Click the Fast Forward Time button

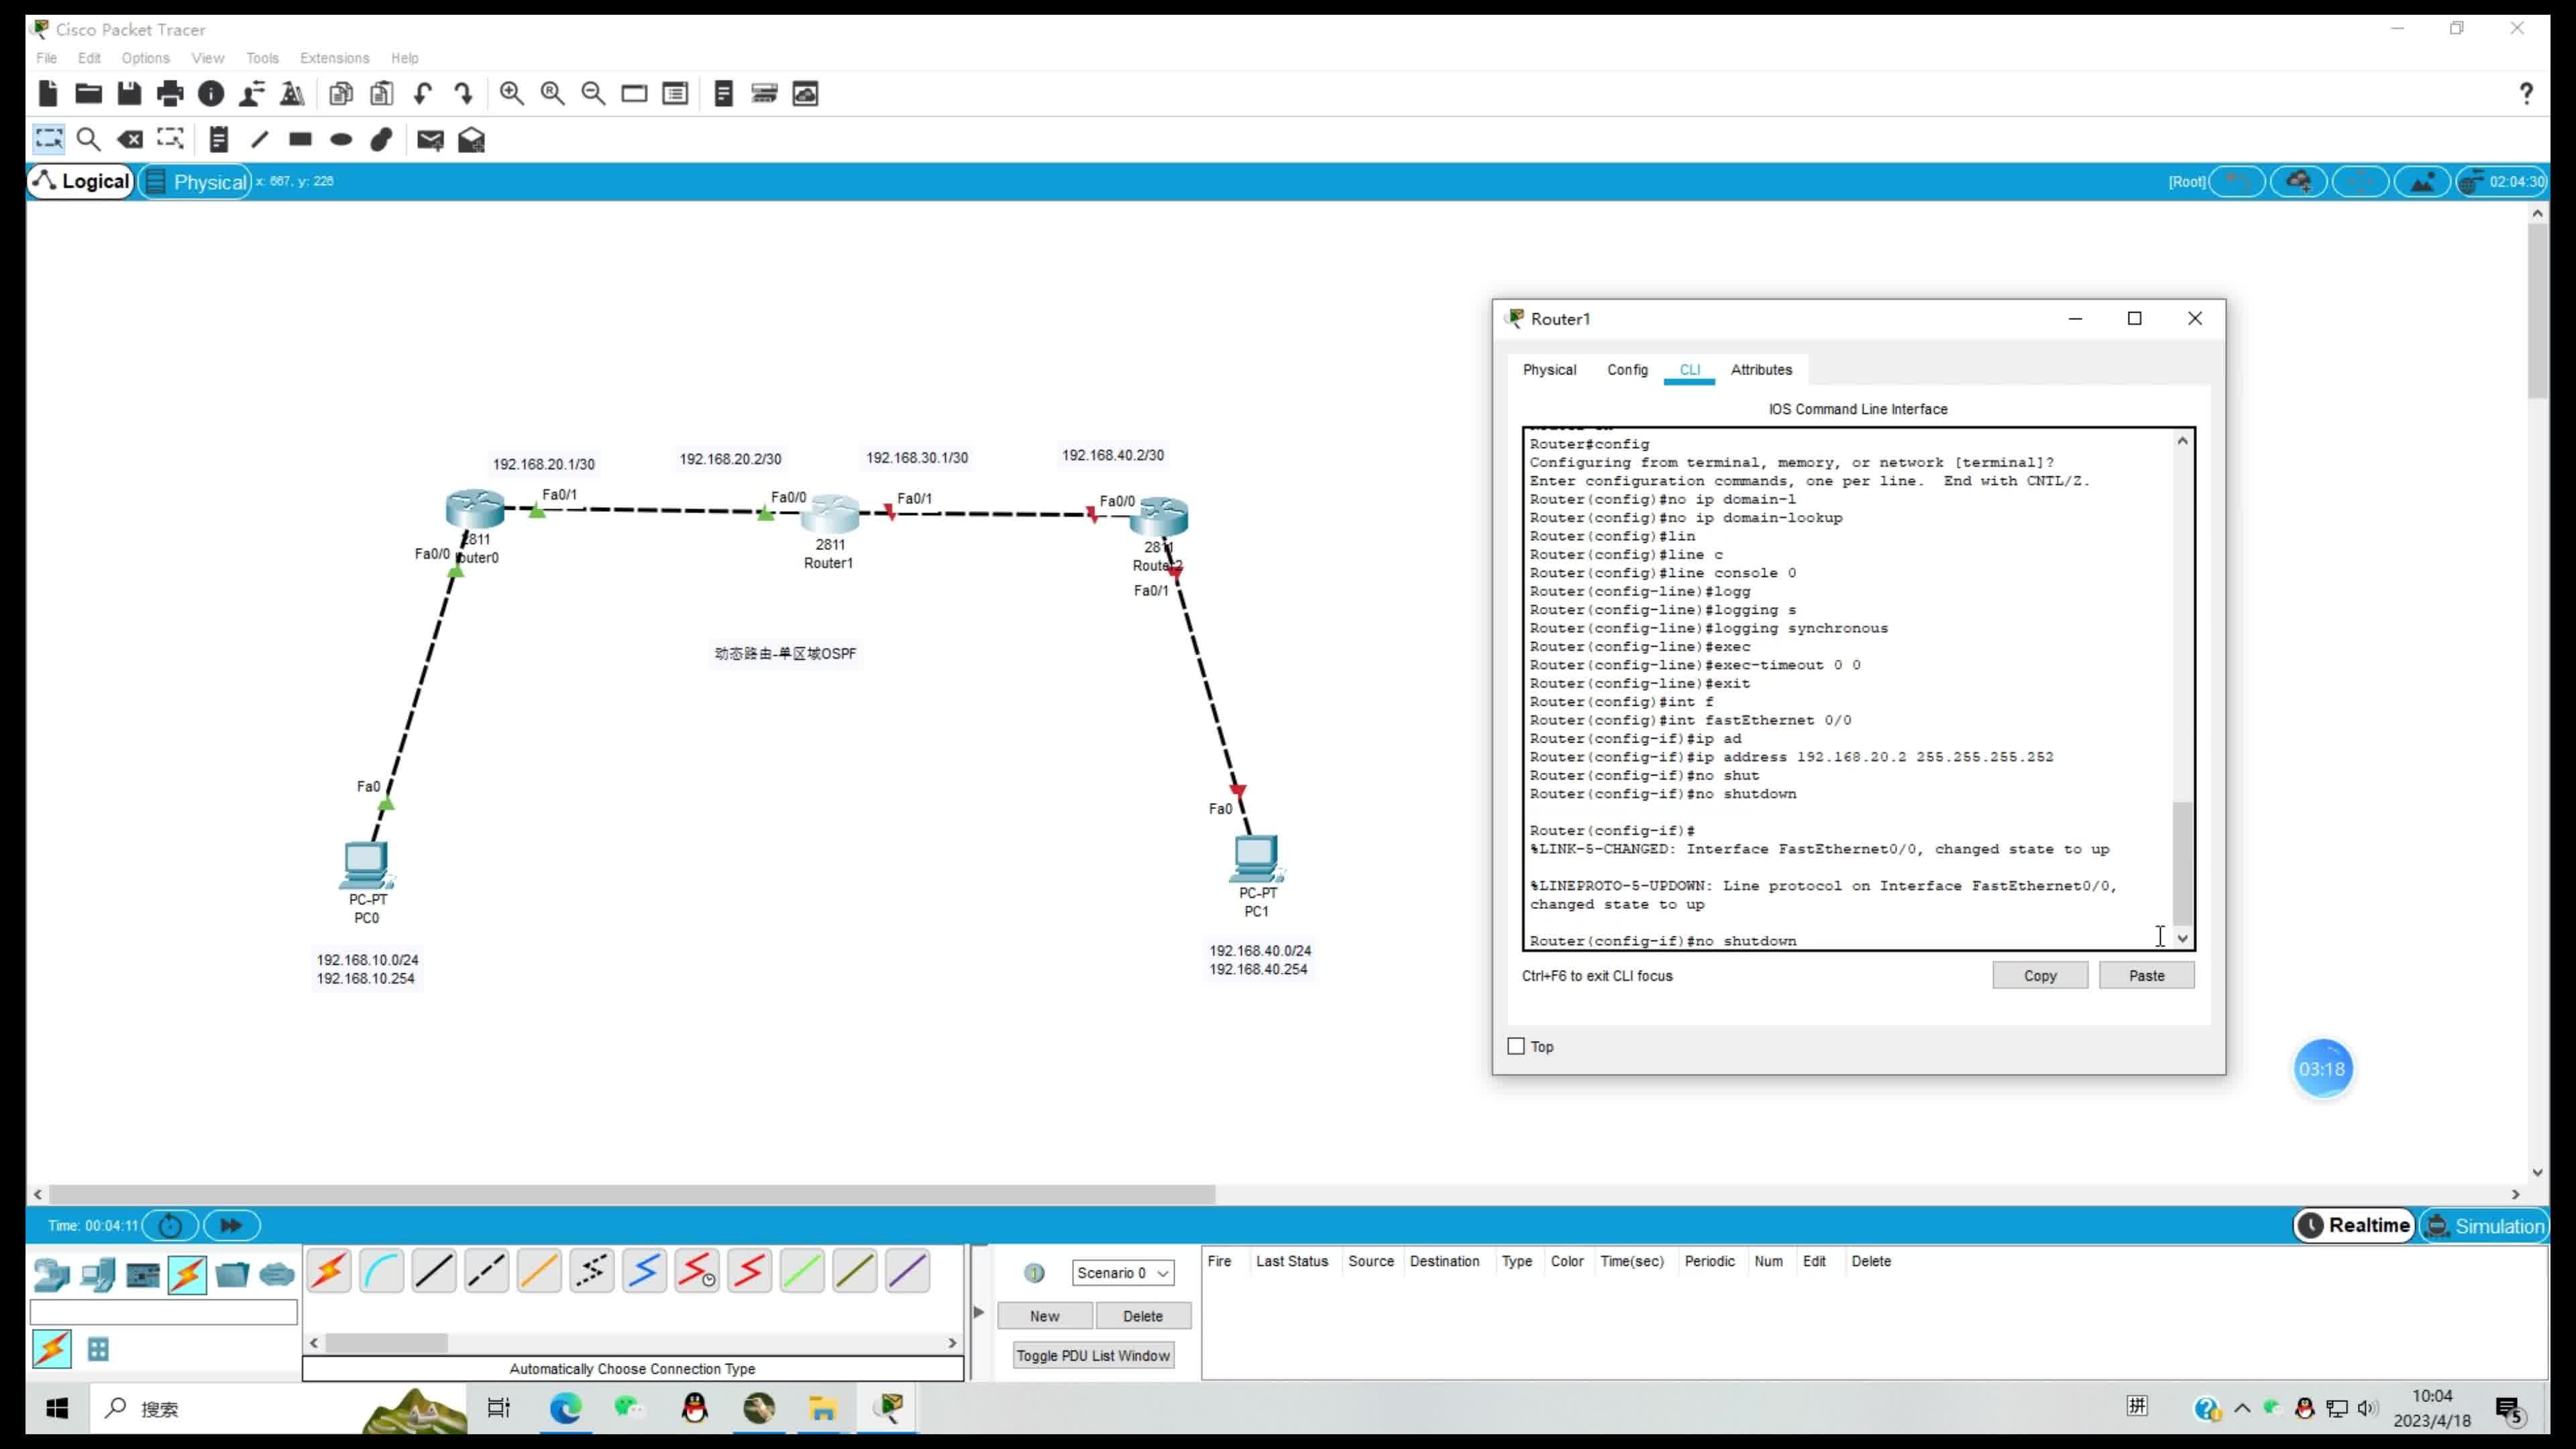click(x=231, y=1225)
